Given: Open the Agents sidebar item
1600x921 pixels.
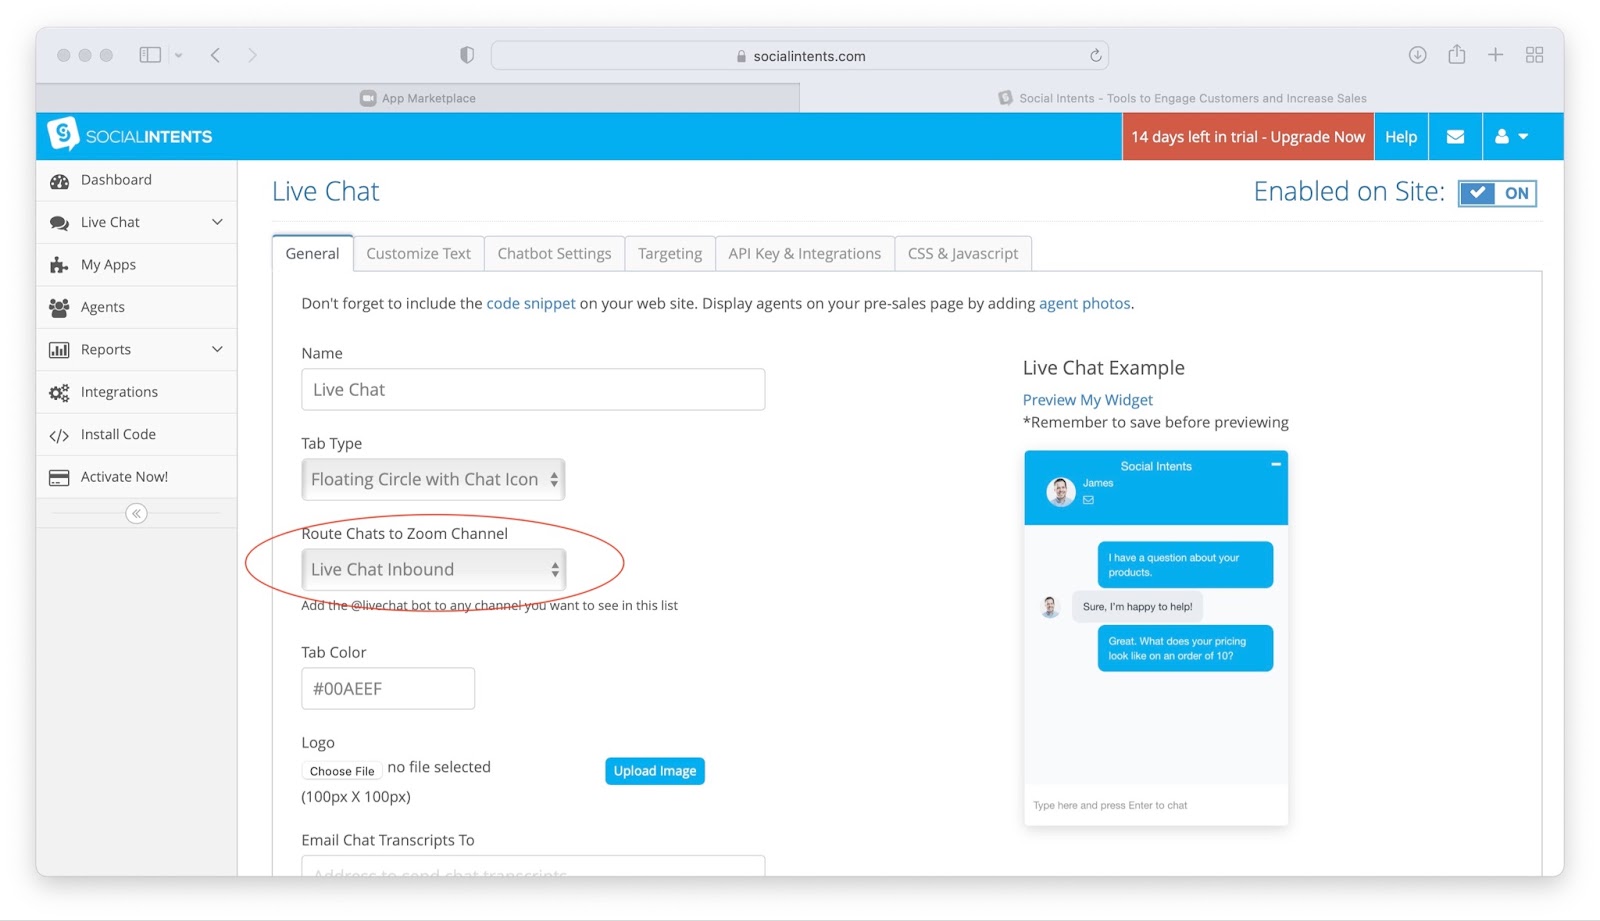Looking at the screenshot, I should 137,307.
